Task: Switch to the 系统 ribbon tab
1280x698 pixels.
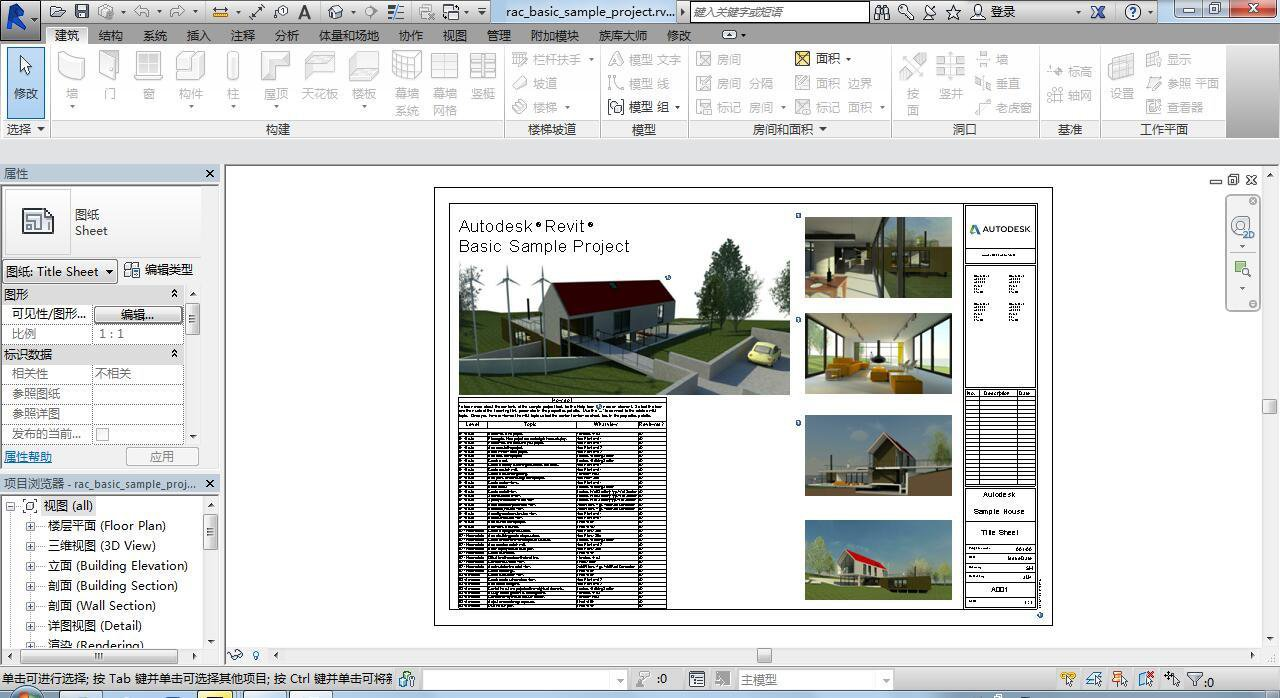Action: pyautogui.click(x=155, y=35)
